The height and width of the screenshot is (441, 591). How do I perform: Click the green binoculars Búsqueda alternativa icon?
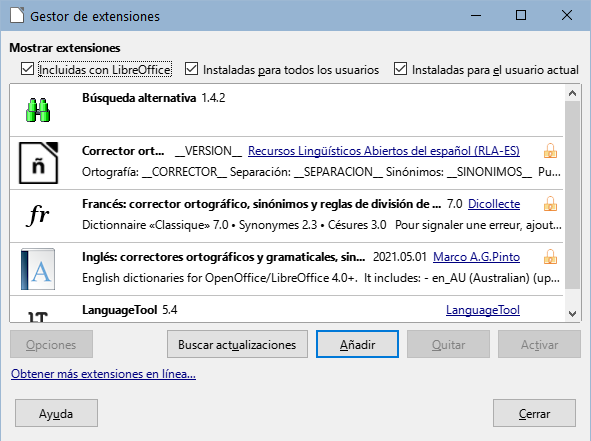pos(38,110)
